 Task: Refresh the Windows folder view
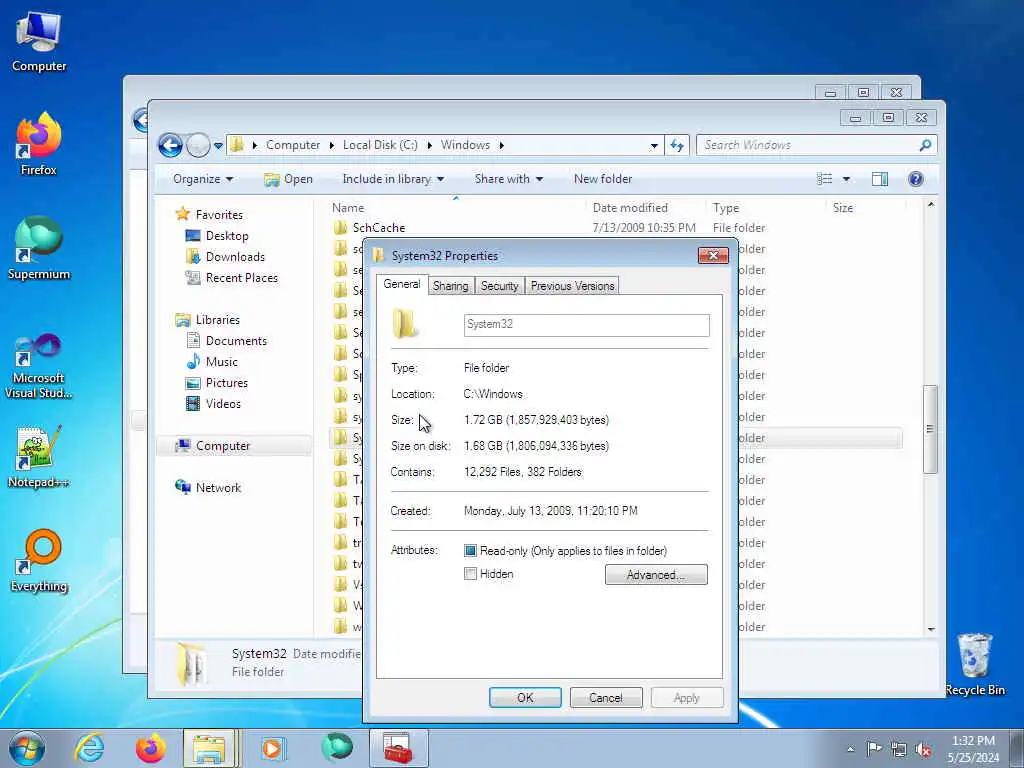coord(677,145)
